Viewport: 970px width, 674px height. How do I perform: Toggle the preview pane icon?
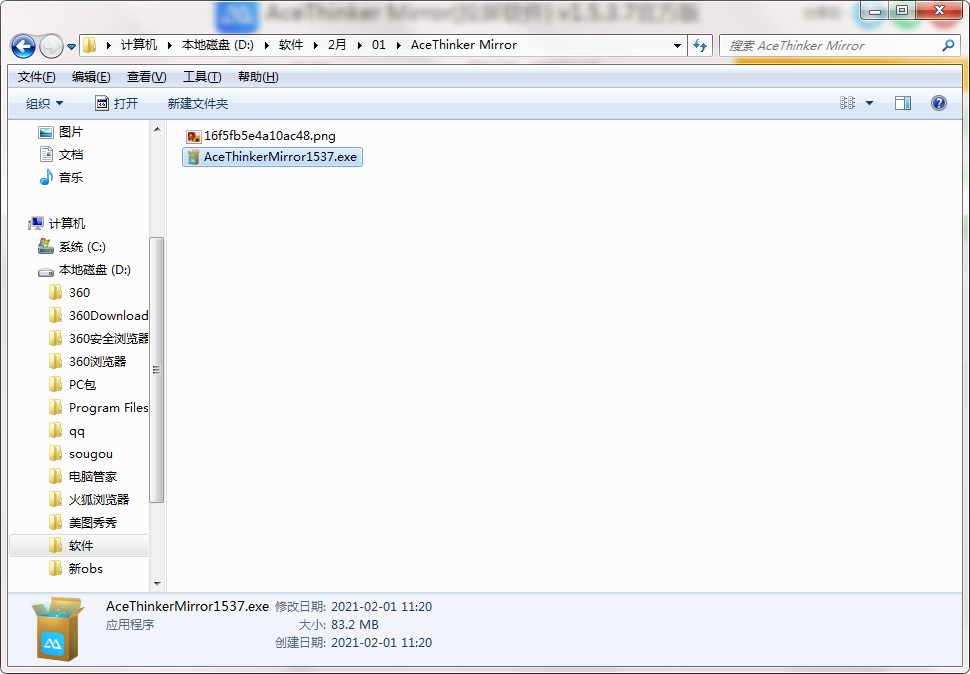point(903,103)
